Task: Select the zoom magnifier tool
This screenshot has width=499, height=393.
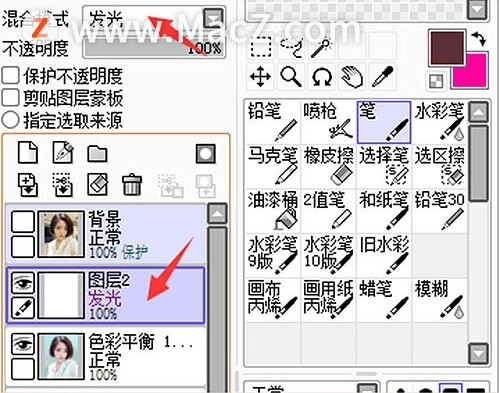Action: coord(291,77)
